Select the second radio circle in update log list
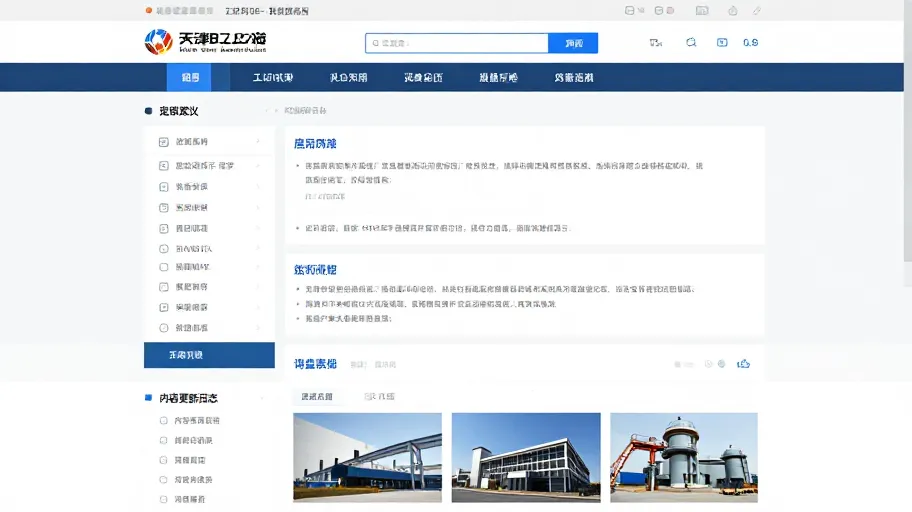This screenshot has height=512, width=912. coord(163,440)
